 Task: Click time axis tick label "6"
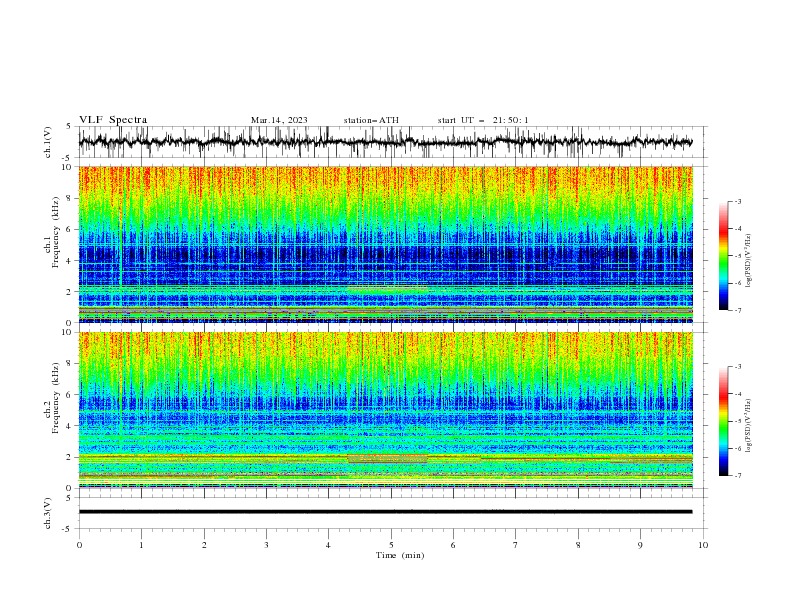tap(454, 545)
